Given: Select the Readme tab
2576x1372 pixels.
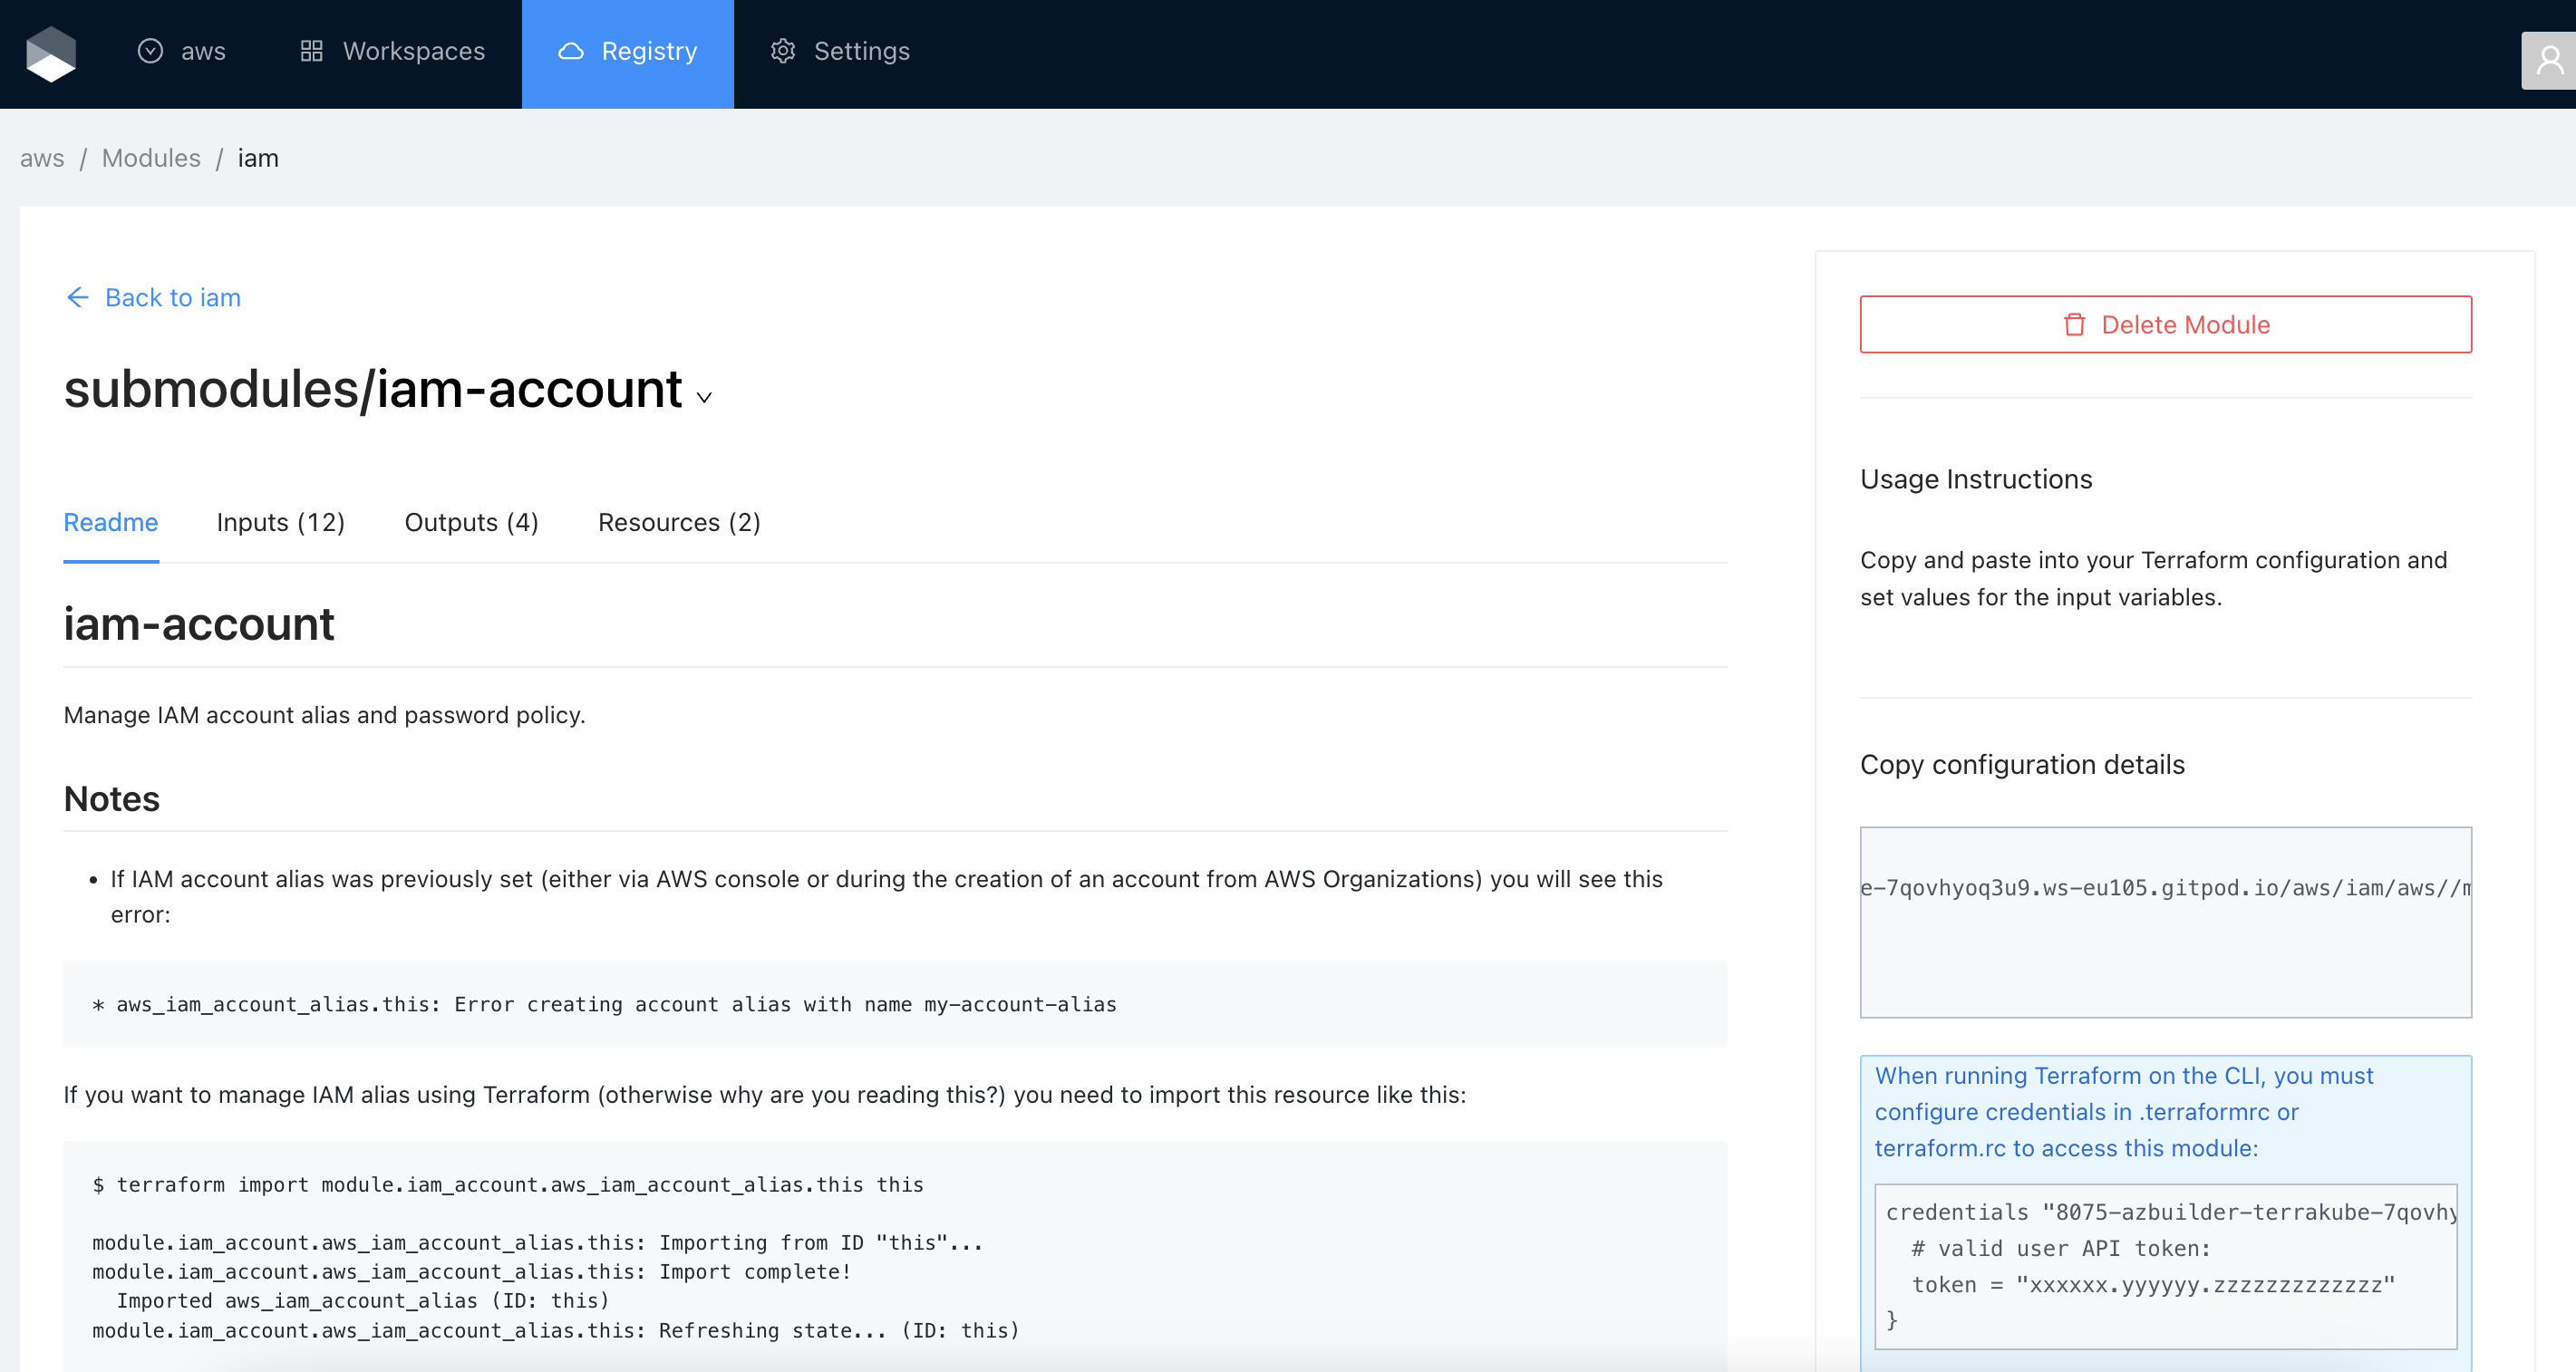Looking at the screenshot, I should [110, 522].
